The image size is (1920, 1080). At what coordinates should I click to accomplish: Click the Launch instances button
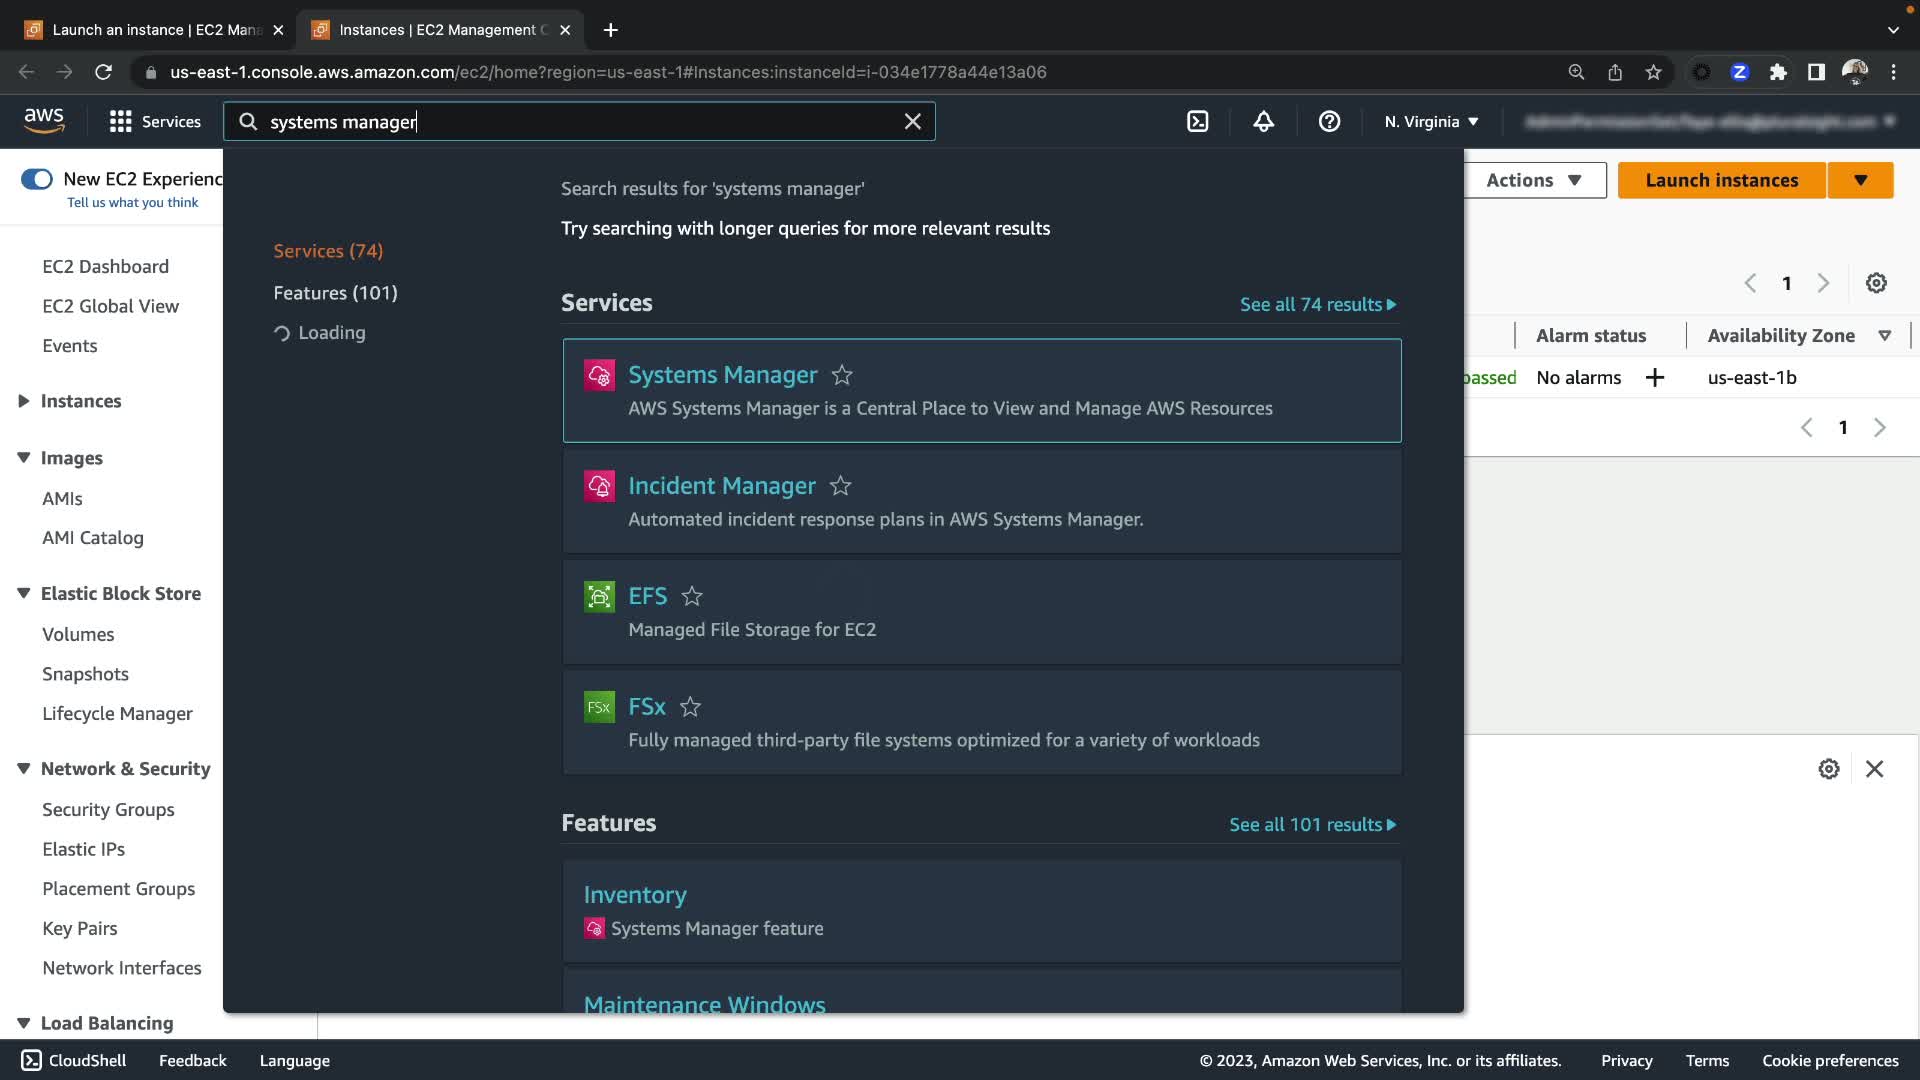(1721, 180)
